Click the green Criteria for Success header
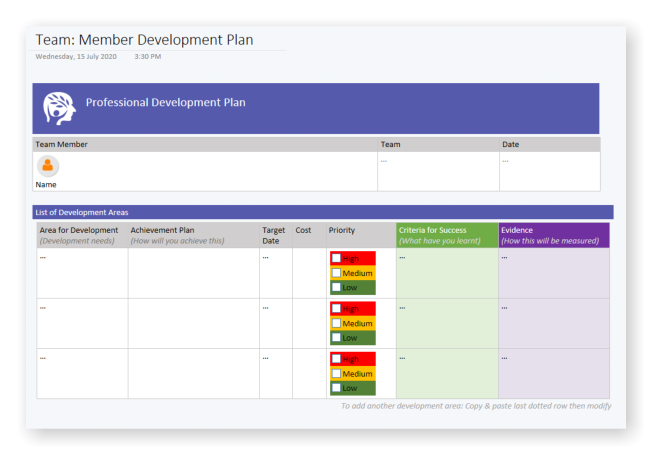The height and width of the screenshot is (465, 662). (x=447, y=235)
